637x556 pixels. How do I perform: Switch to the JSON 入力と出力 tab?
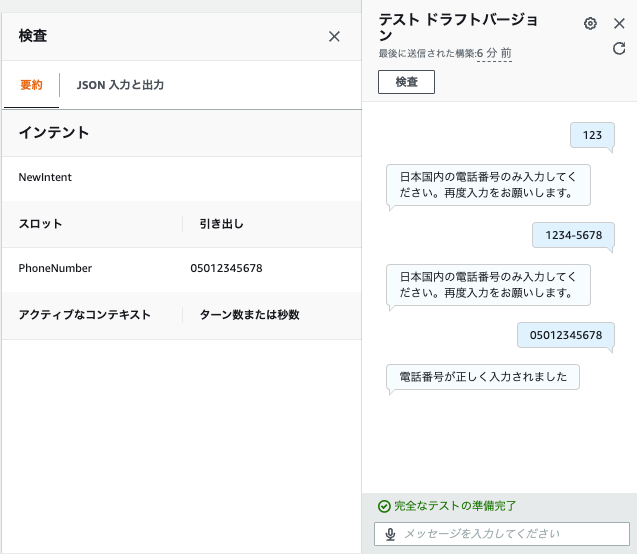tap(120, 85)
